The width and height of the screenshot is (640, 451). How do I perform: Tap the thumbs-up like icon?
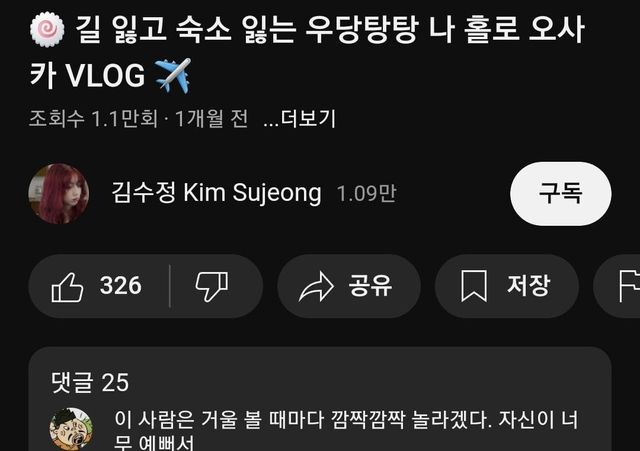point(67,287)
